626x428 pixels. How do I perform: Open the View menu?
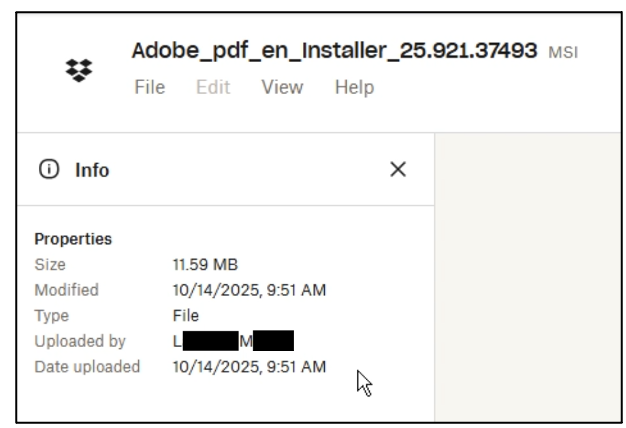282,88
